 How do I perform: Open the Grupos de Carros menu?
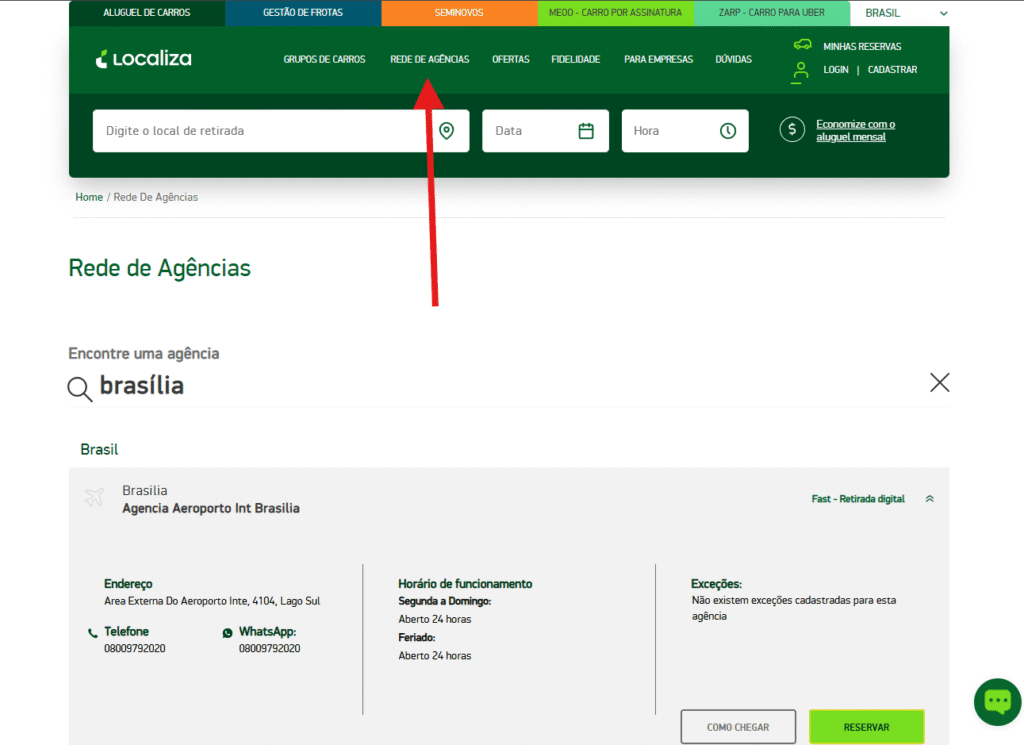click(x=324, y=59)
